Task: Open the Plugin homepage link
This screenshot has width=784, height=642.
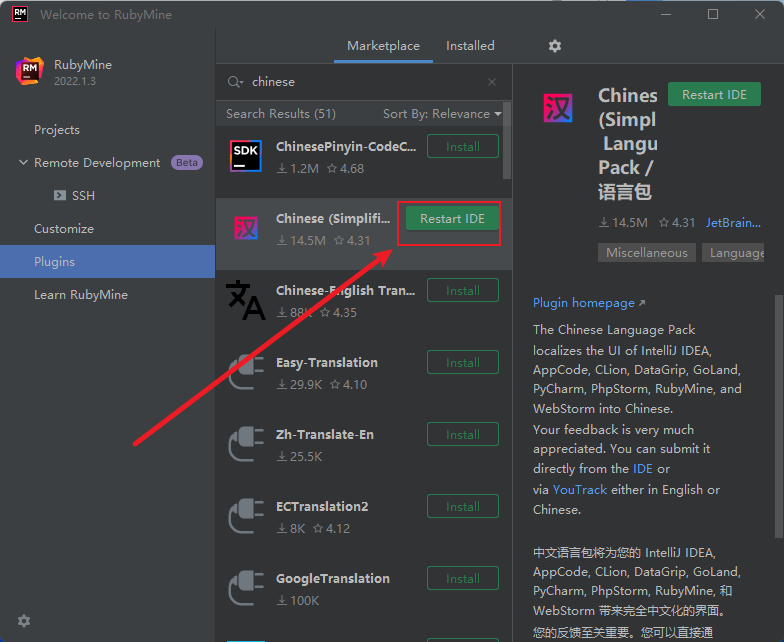Action: coord(589,303)
